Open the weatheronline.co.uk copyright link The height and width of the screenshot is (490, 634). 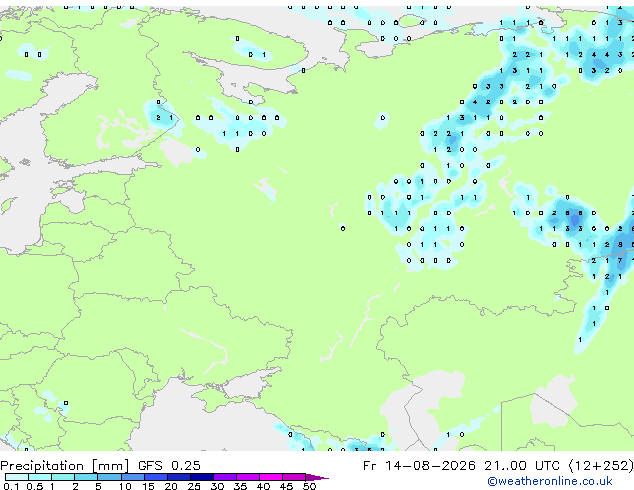(x=549, y=481)
